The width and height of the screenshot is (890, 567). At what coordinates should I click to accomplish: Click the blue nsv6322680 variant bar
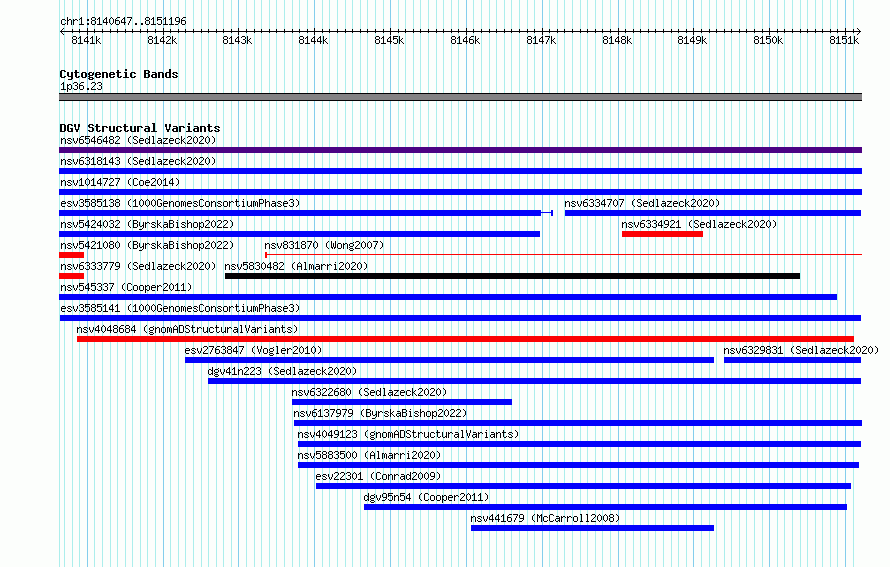(402, 402)
